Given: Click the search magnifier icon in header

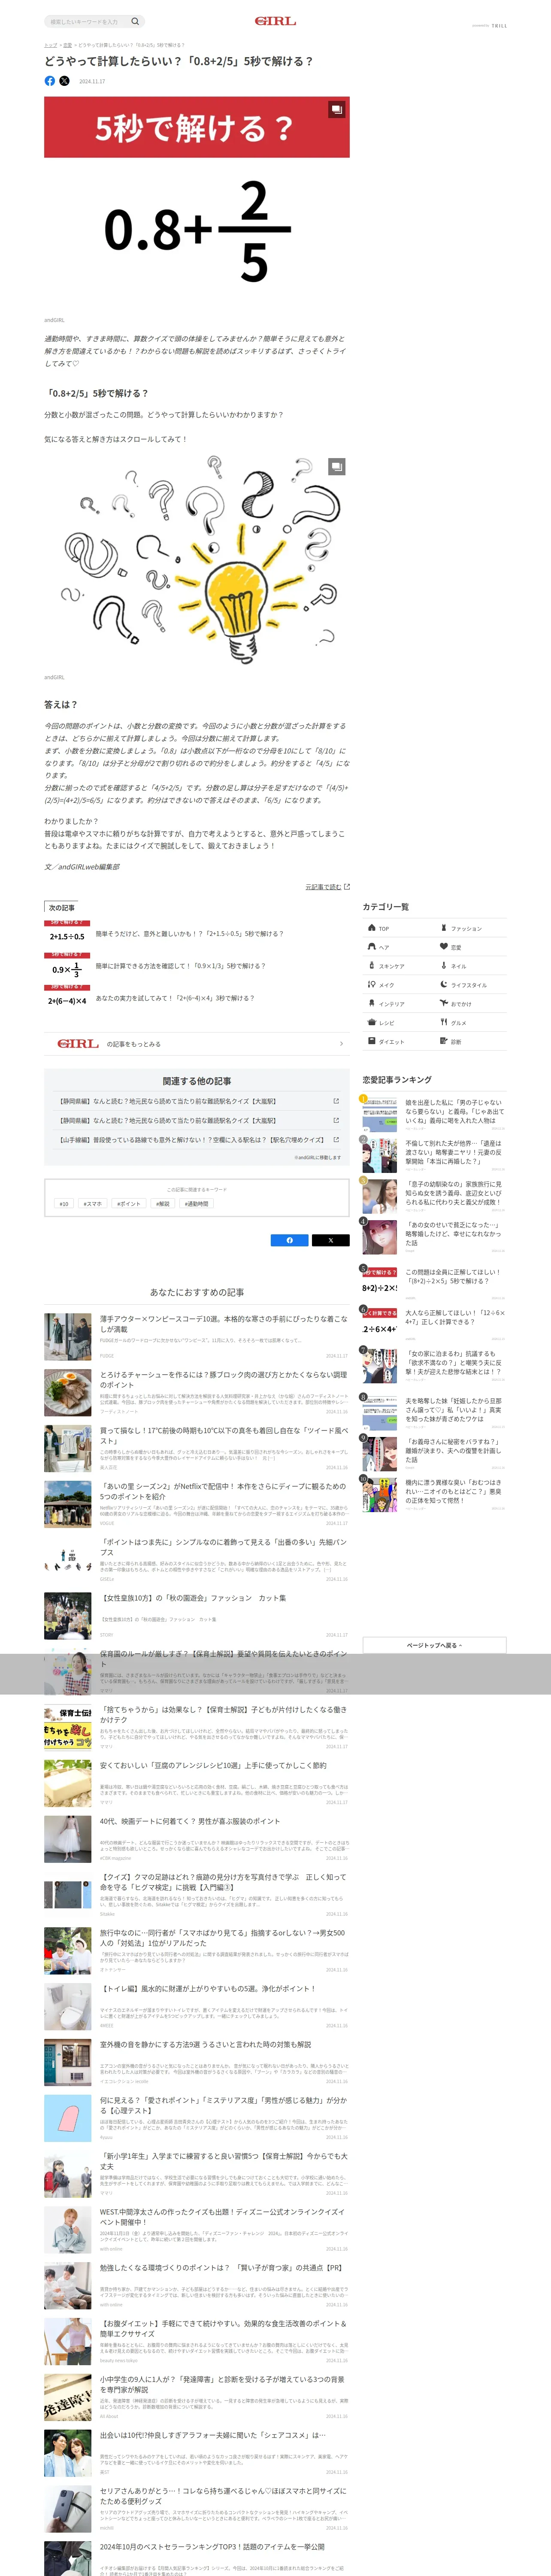Looking at the screenshot, I should point(135,21).
